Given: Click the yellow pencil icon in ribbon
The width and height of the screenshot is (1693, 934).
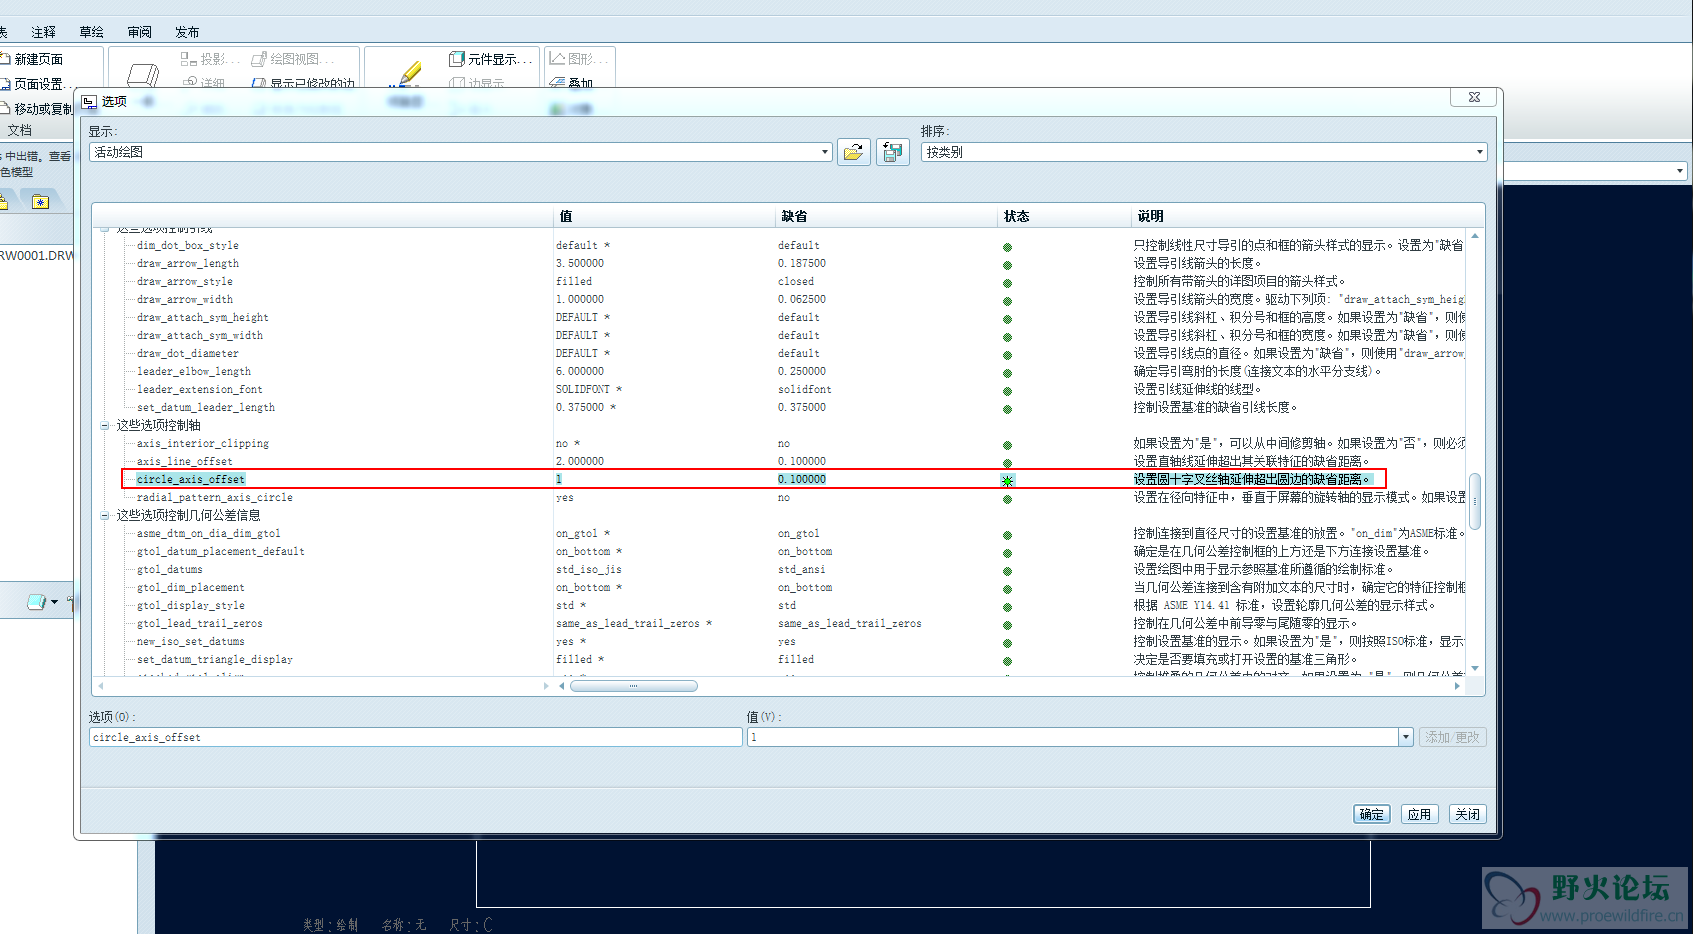Looking at the screenshot, I should coord(408,74).
